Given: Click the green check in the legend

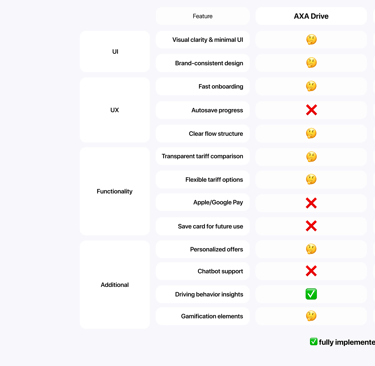Looking at the screenshot, I should point(313,342).
